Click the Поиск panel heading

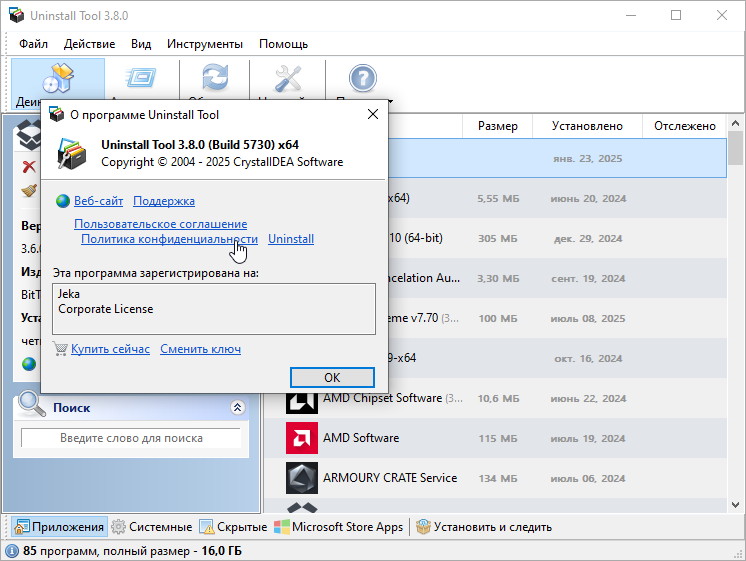click(71, 408)
